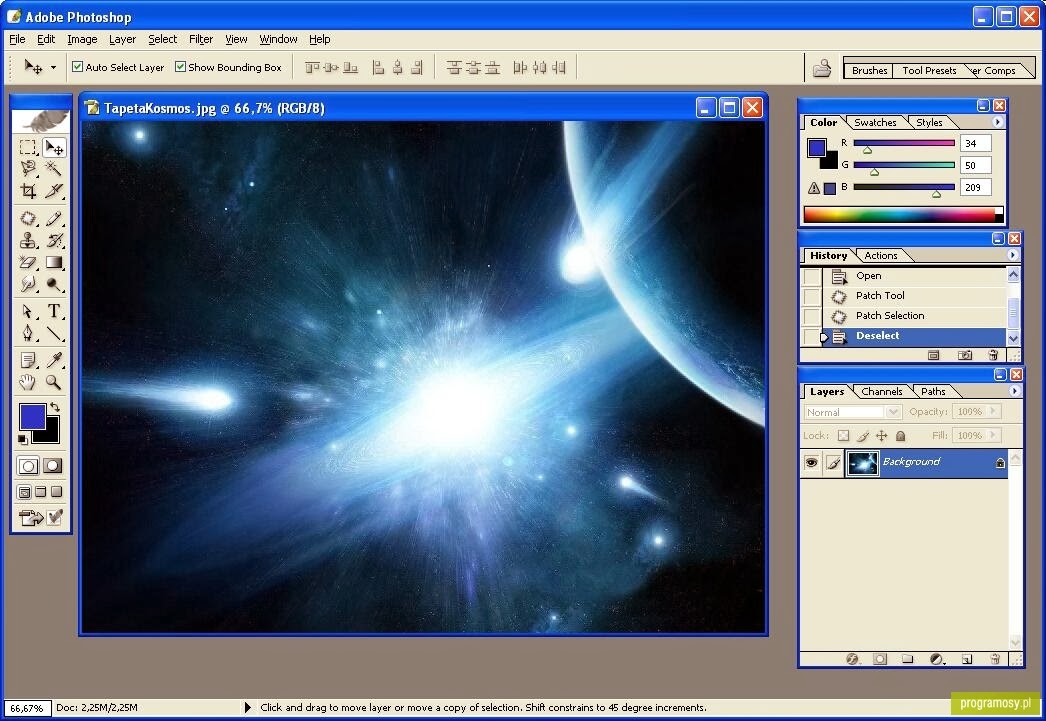Open Opacity slider arrow in Layers panel
The height and width of the screenshot is (721, 1046).
[x=993, y=412]
